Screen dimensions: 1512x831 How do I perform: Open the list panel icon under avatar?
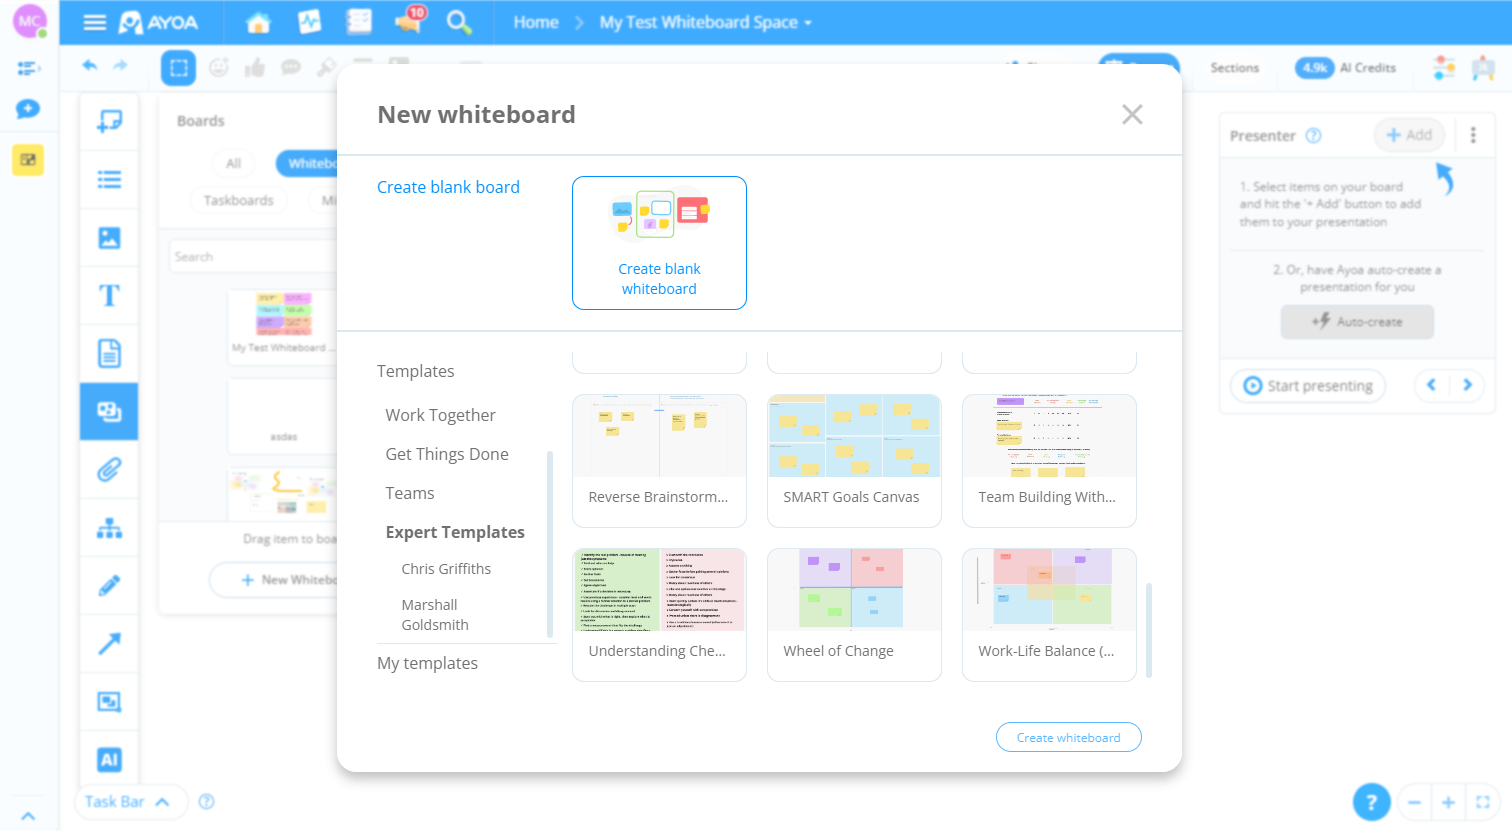click(x=28, y=68)
